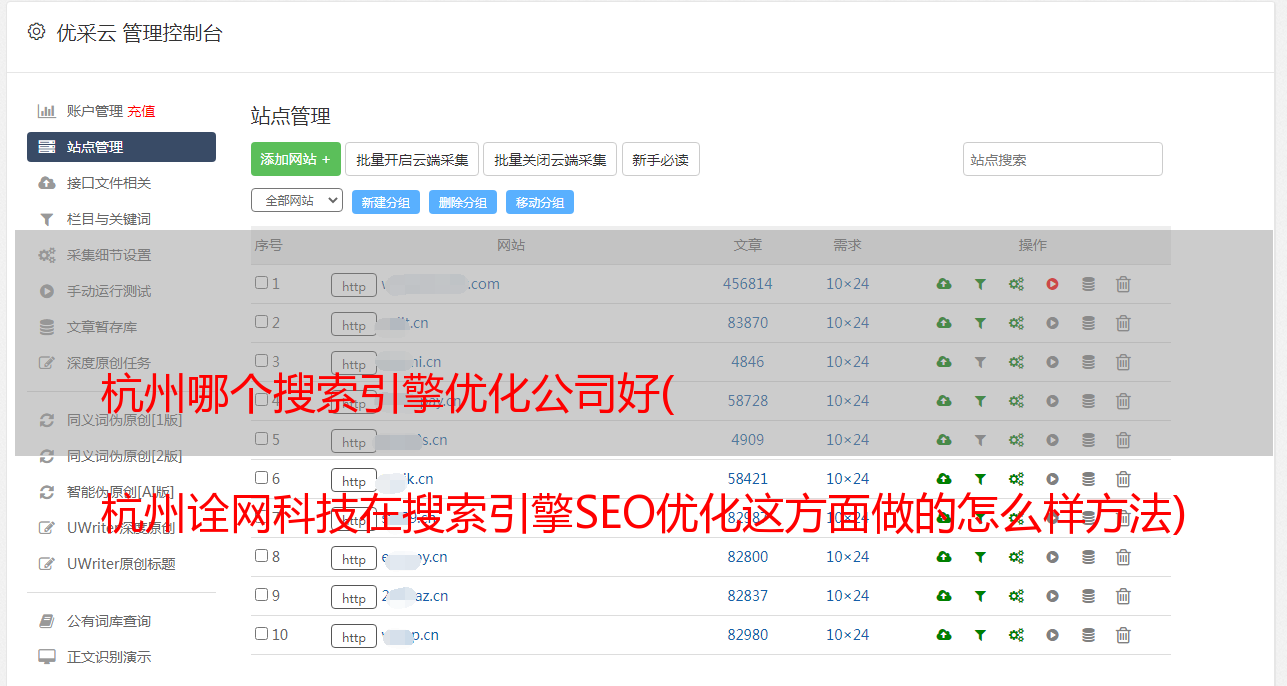Open 文章暂存库 from the sidebar
Image resolution: width=1287 pixels, height=686 pixels.
102,327
